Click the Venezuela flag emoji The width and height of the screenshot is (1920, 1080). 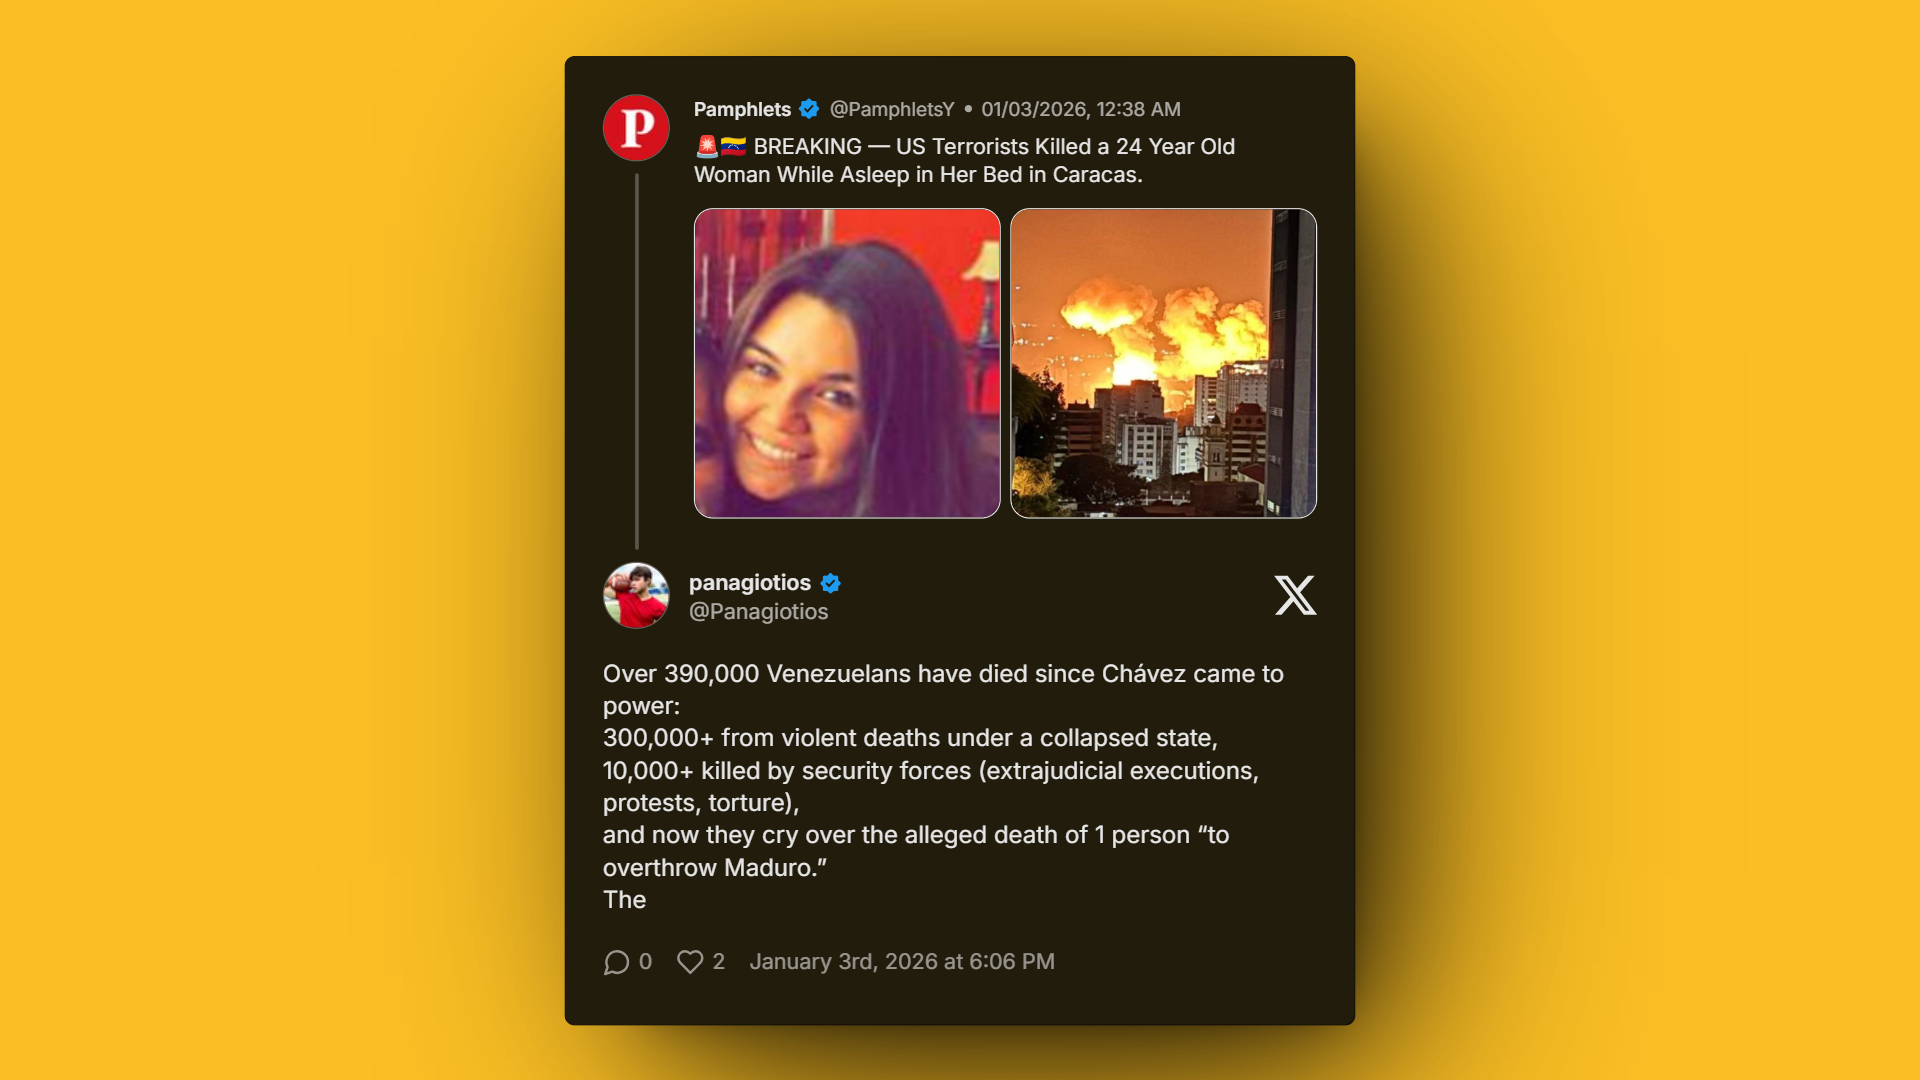click(734, 147)
